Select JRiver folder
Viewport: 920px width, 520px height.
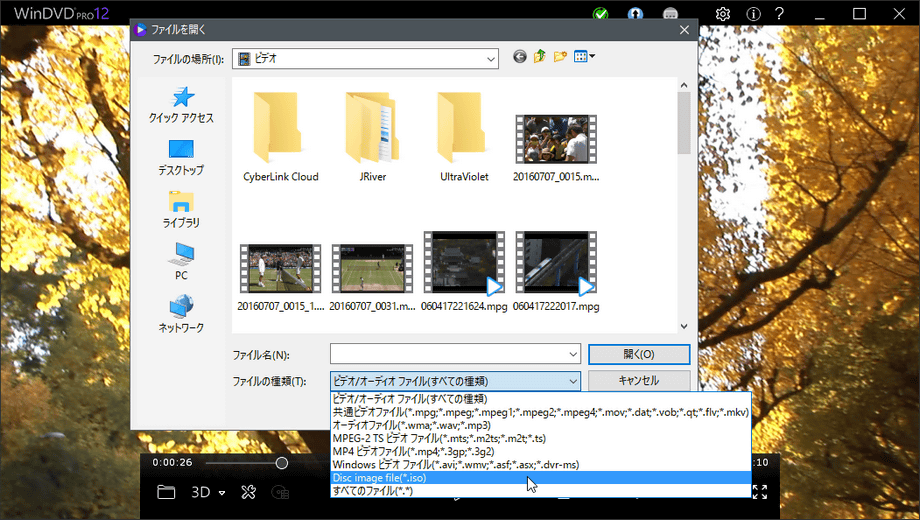pos(373,137)
